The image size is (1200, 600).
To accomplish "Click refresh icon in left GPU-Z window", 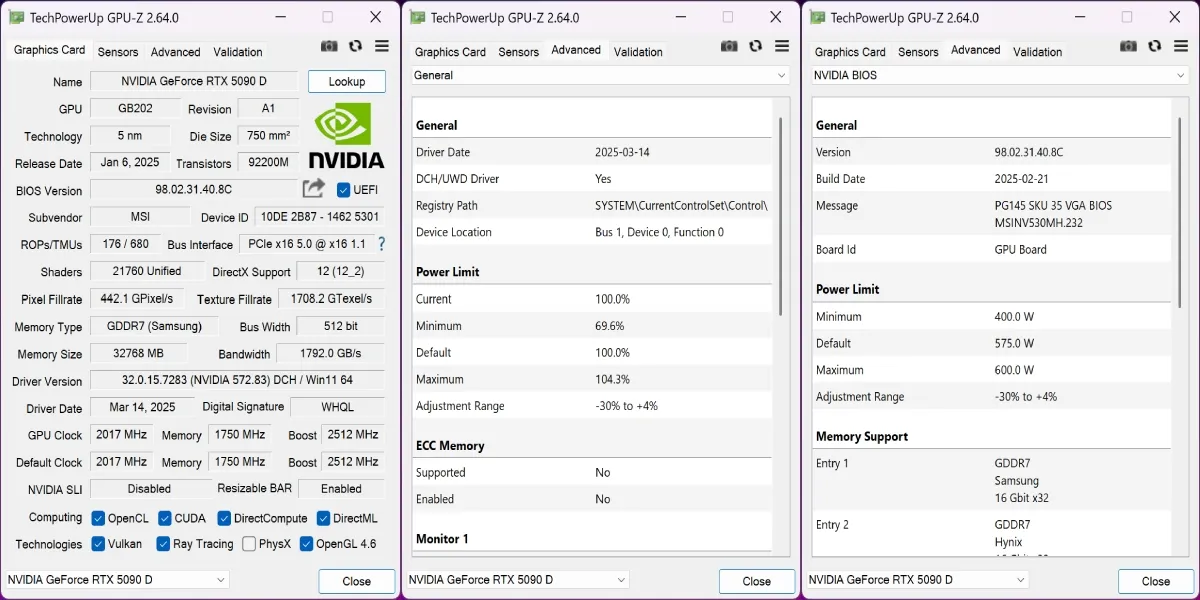I will [x=355, y=46].
